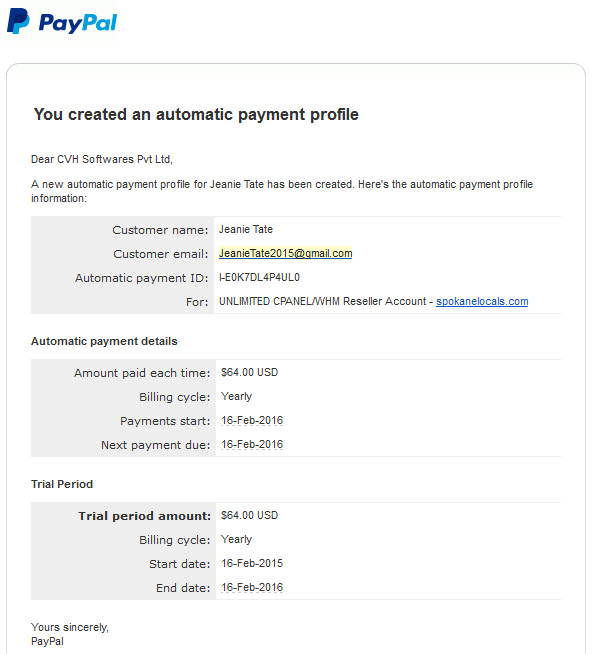
Task: Click the Yearly billing cycle under Trial Period
Action: pyautogui.click(x=236, y=540)
